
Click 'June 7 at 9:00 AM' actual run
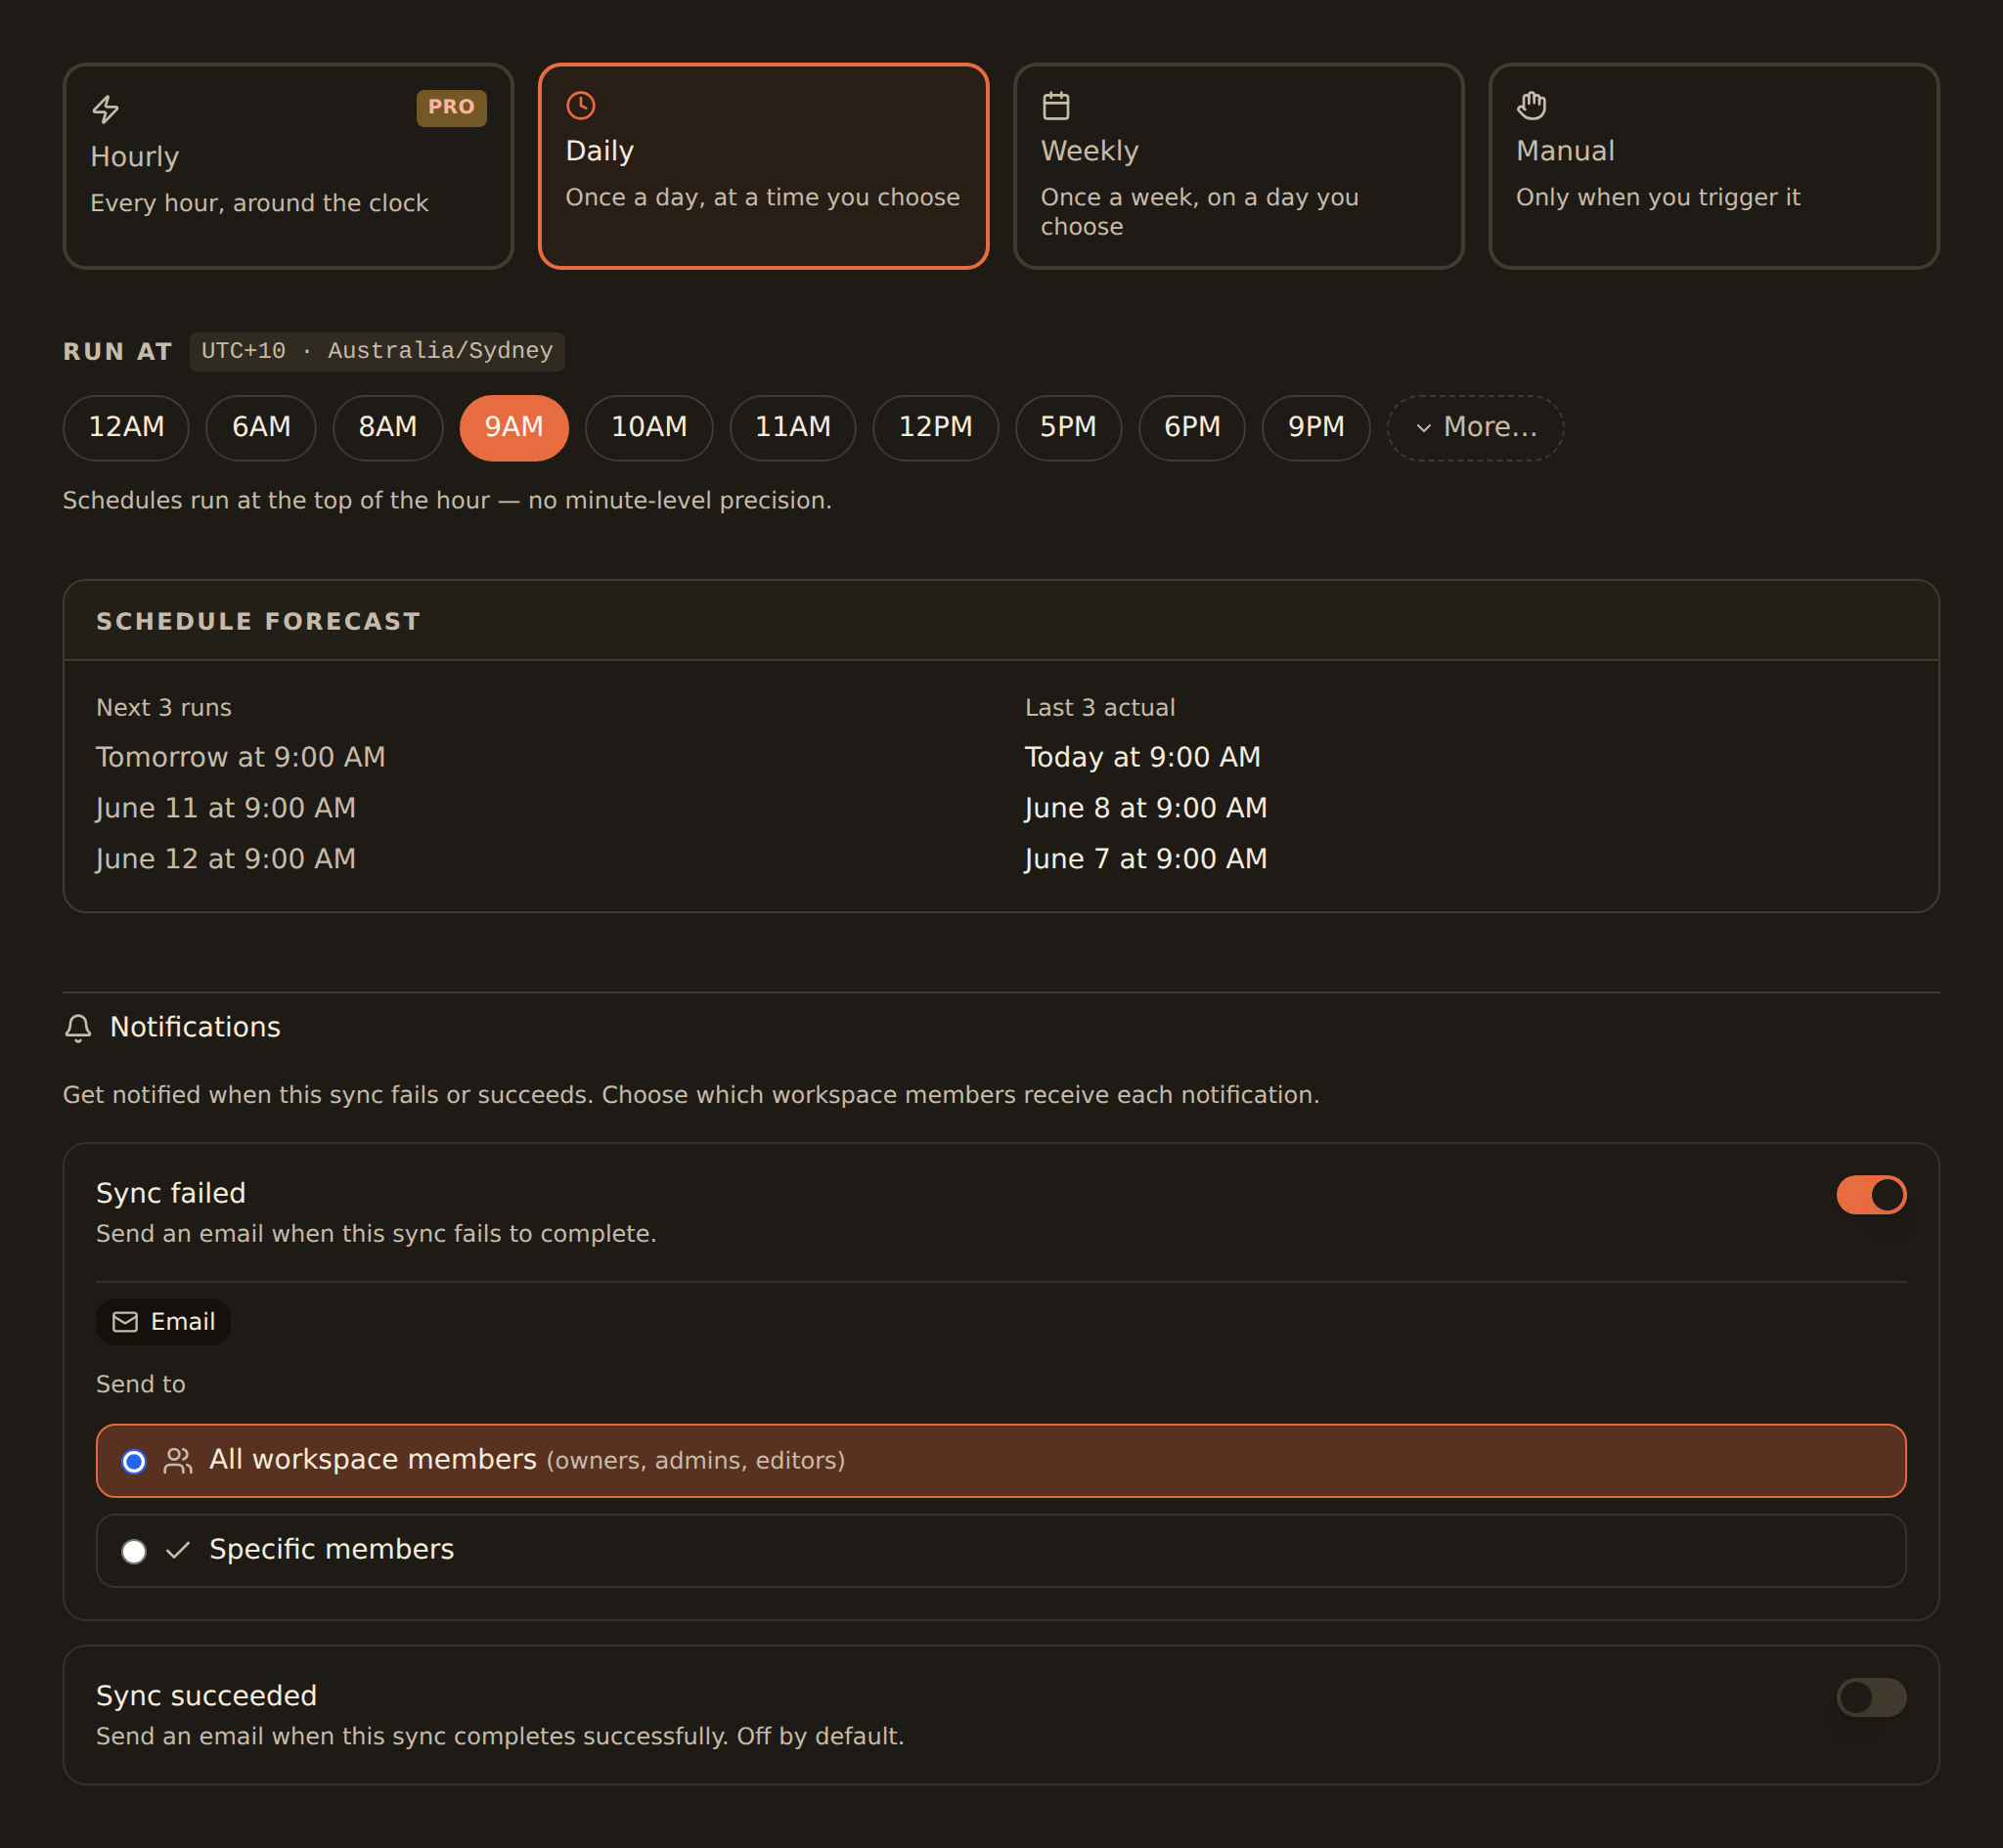point(1146,859)
